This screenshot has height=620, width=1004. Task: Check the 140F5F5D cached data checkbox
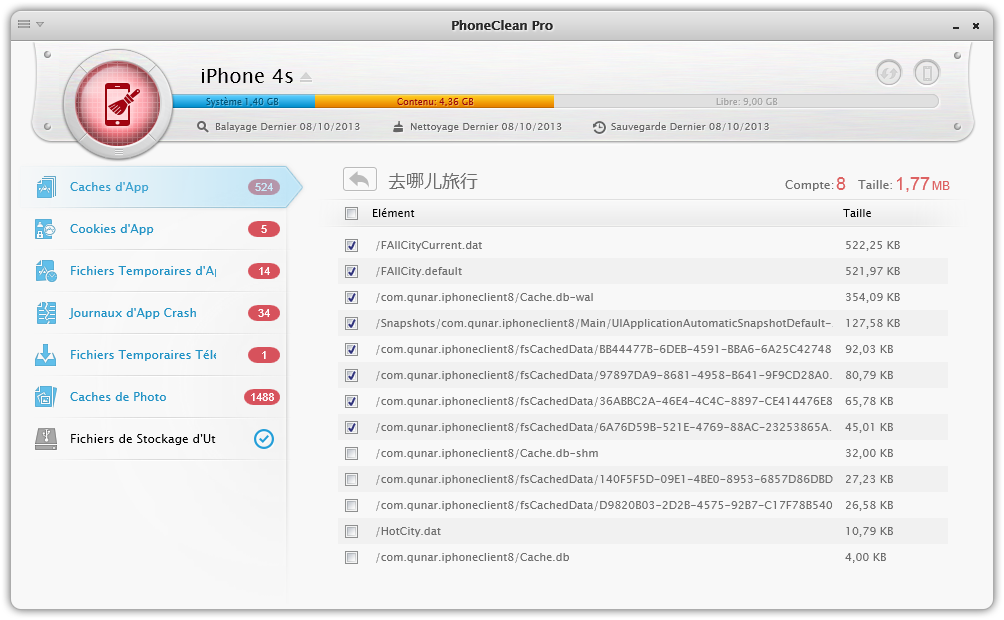[x=352, y=479]
